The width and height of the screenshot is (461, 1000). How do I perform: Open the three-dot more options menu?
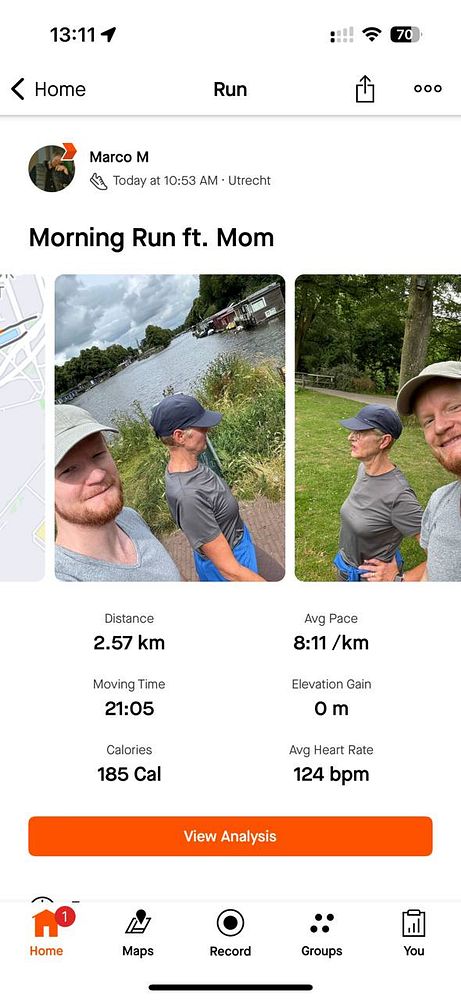(x=428, y=89)
